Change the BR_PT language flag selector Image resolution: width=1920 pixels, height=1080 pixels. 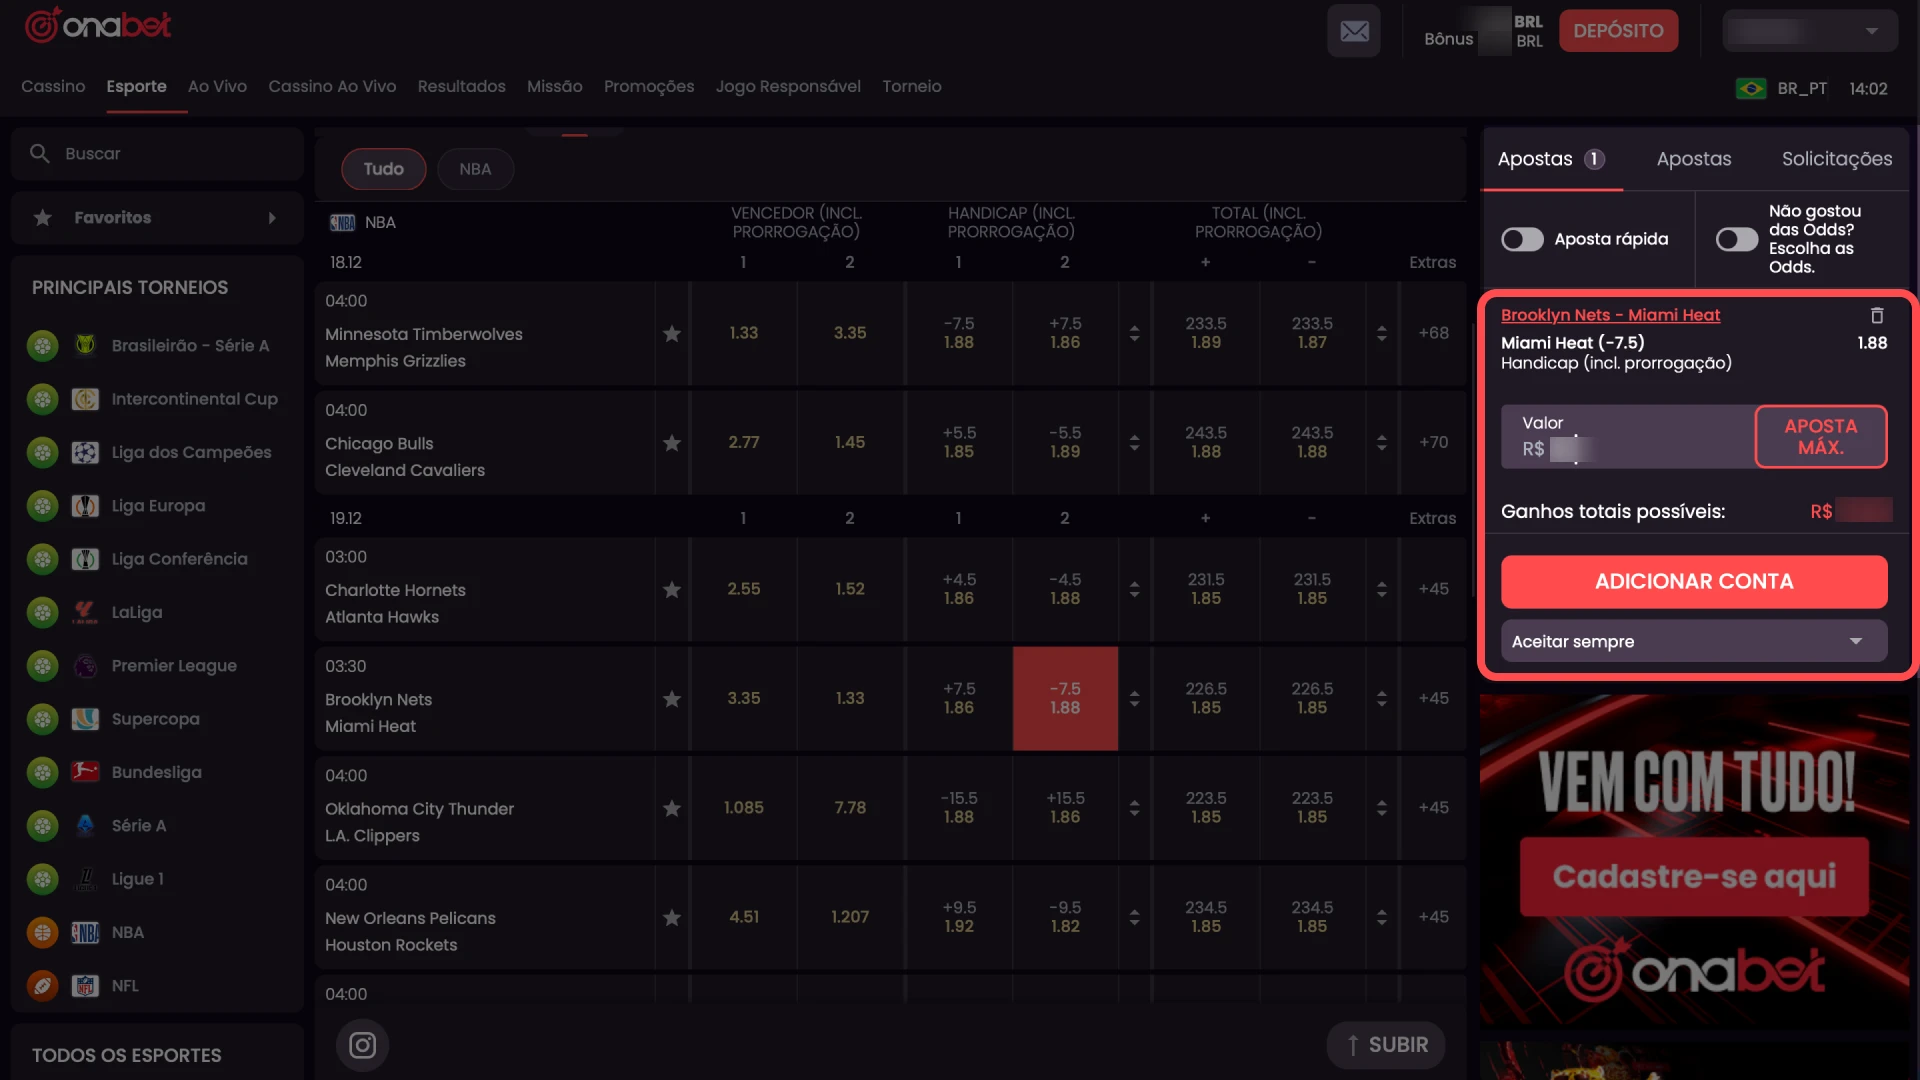point(1751,89)
